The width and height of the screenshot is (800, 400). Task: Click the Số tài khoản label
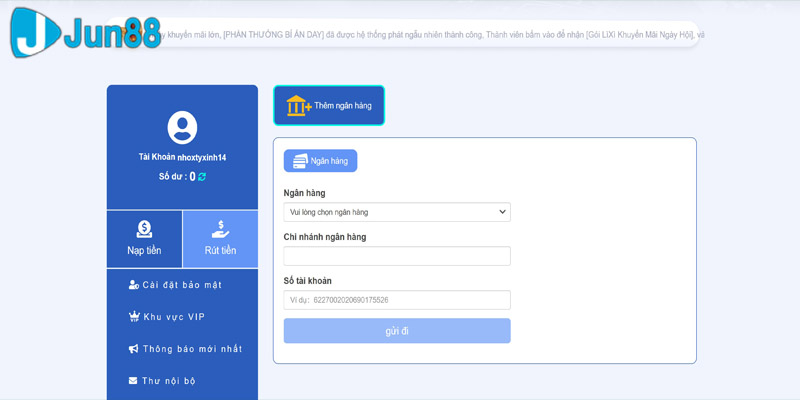(308, 281)
